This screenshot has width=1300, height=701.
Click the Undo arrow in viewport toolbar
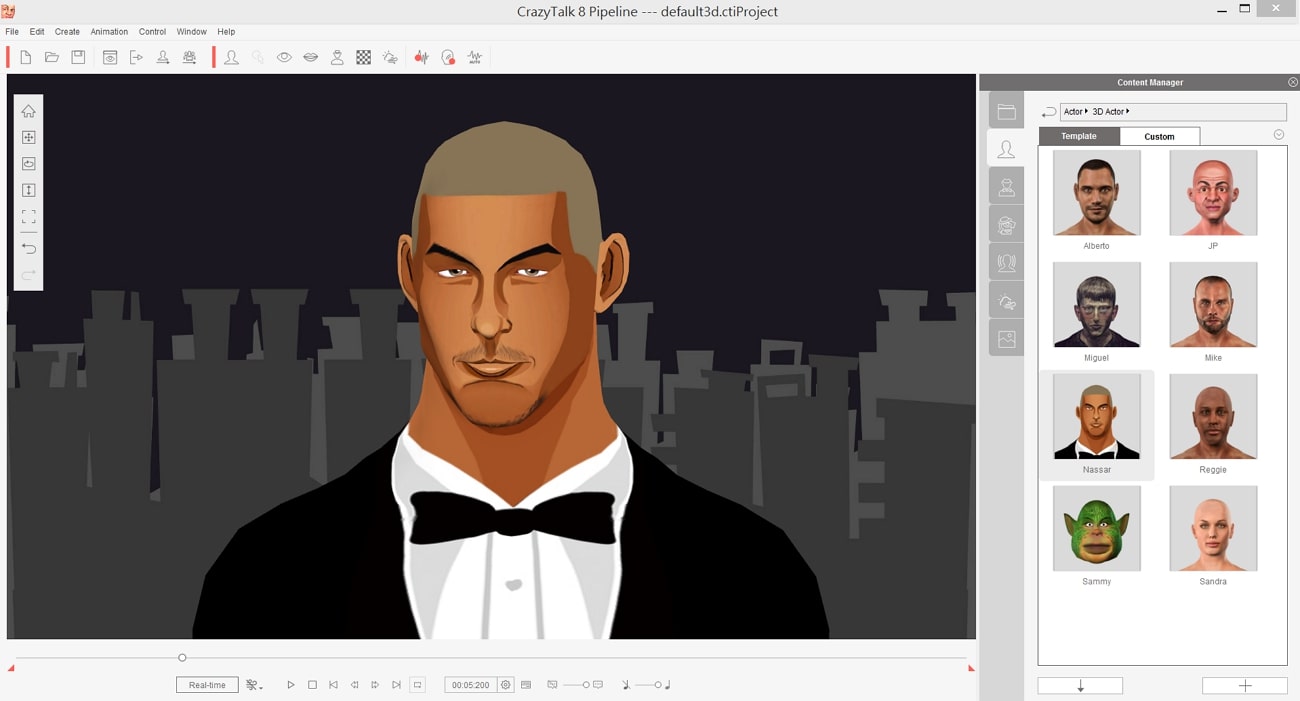click(28, 248)
